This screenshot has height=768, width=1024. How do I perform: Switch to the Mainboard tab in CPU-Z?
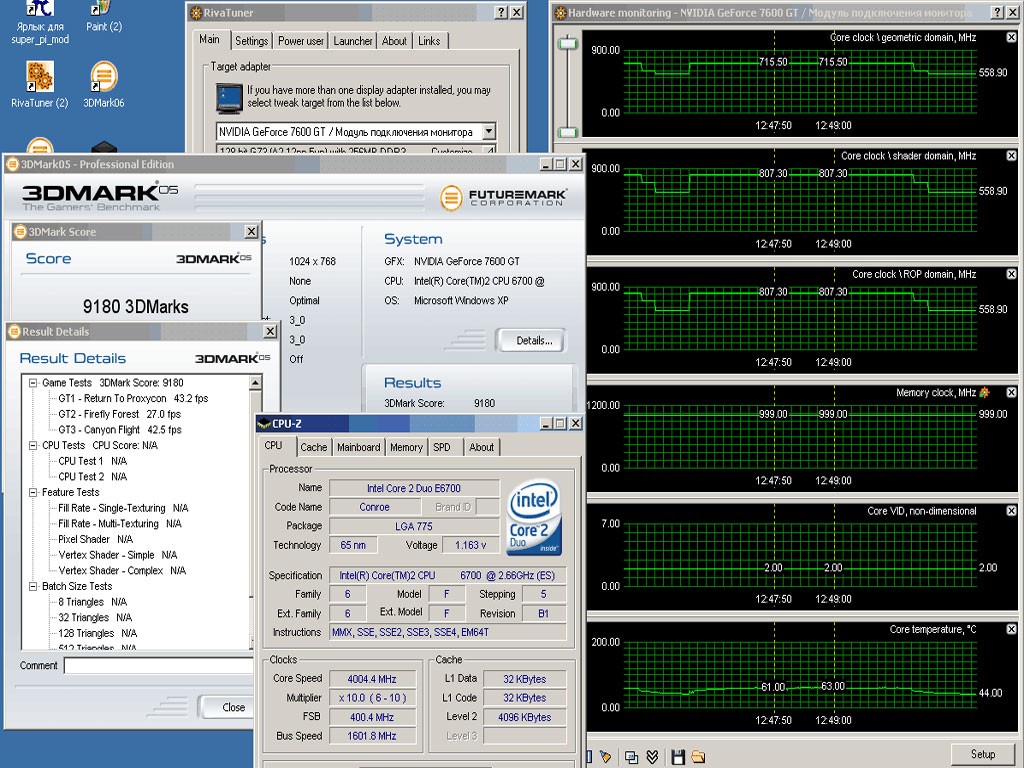point(358,447)
